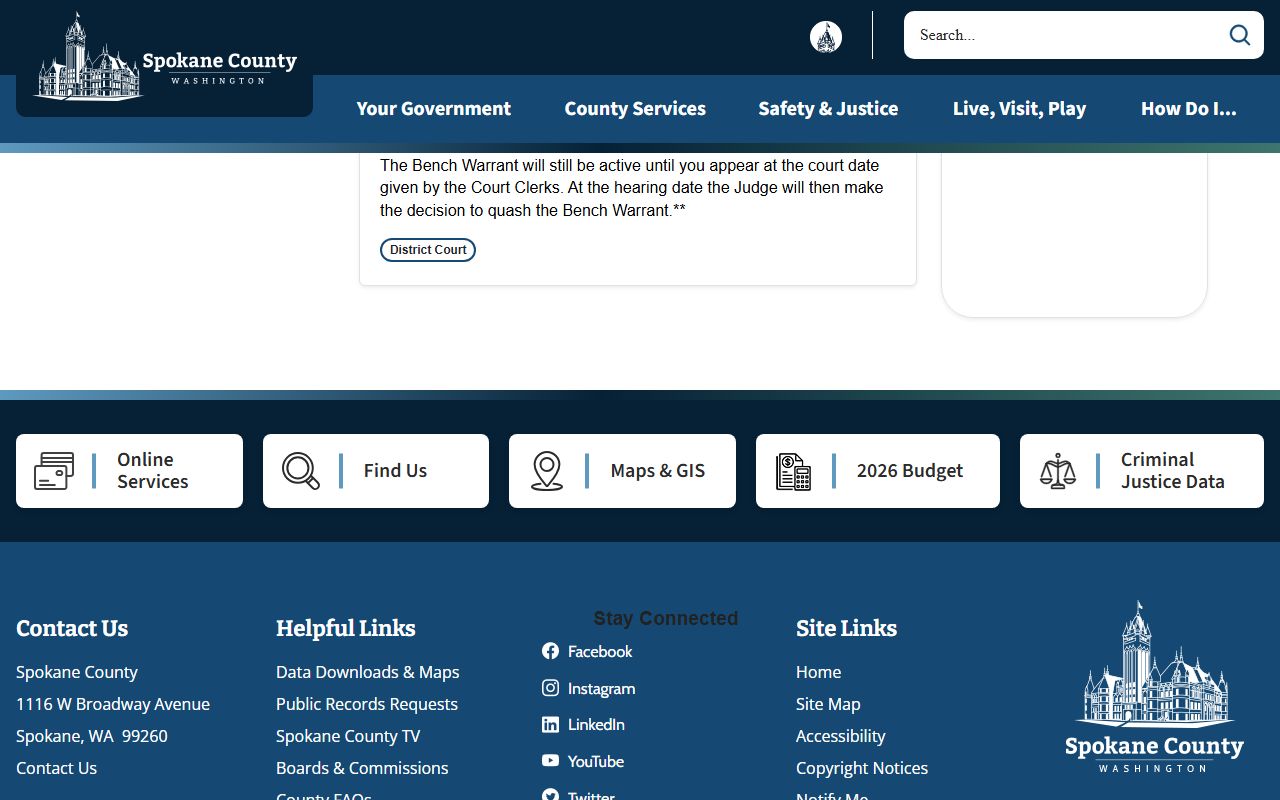The height and width of the screenshot is (800, 1280).
Task: Open the Live, Visit, Play menu
Action: pos(1019,108)
